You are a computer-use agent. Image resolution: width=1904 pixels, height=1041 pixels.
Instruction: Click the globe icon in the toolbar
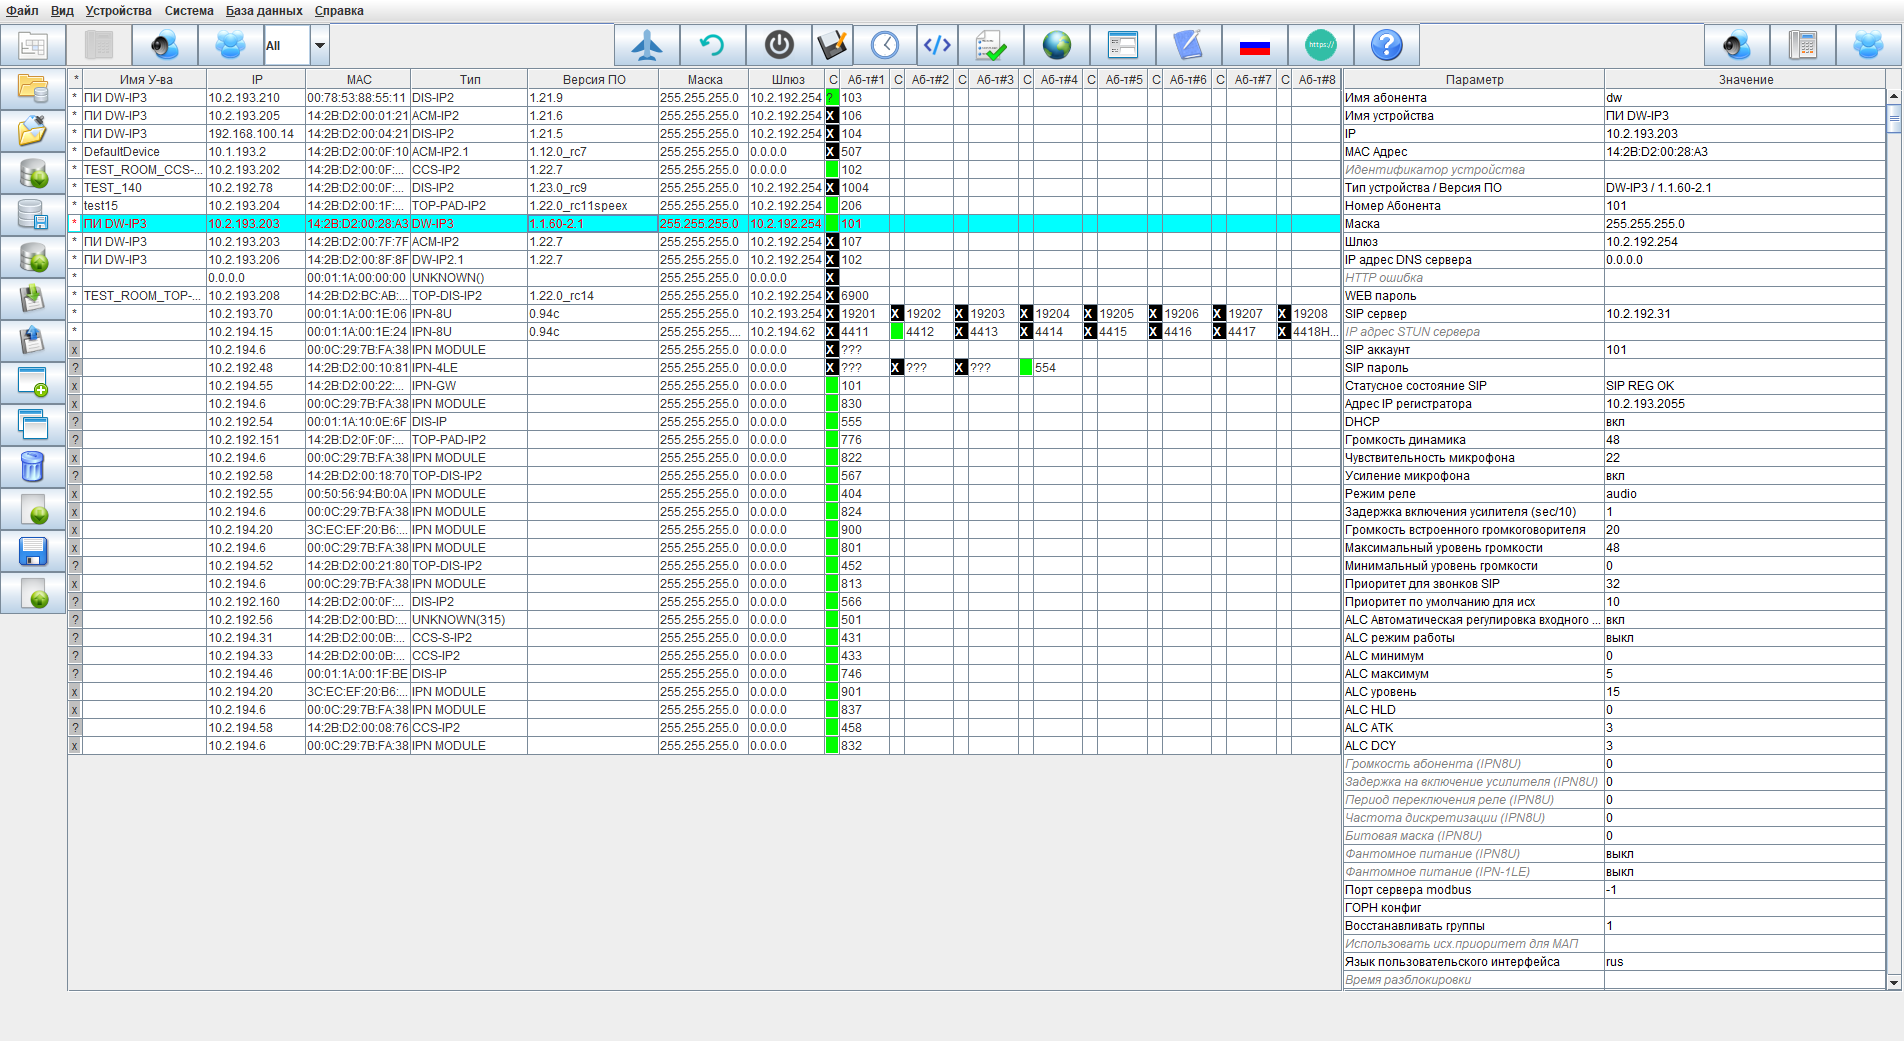(x=1056, y=45)
